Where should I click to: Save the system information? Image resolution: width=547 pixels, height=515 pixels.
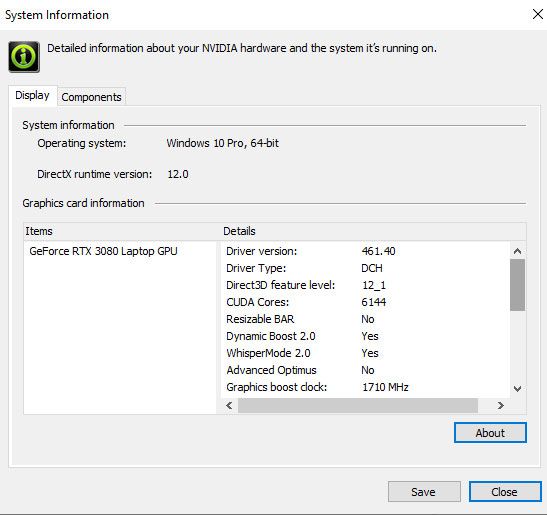[424, 492]
